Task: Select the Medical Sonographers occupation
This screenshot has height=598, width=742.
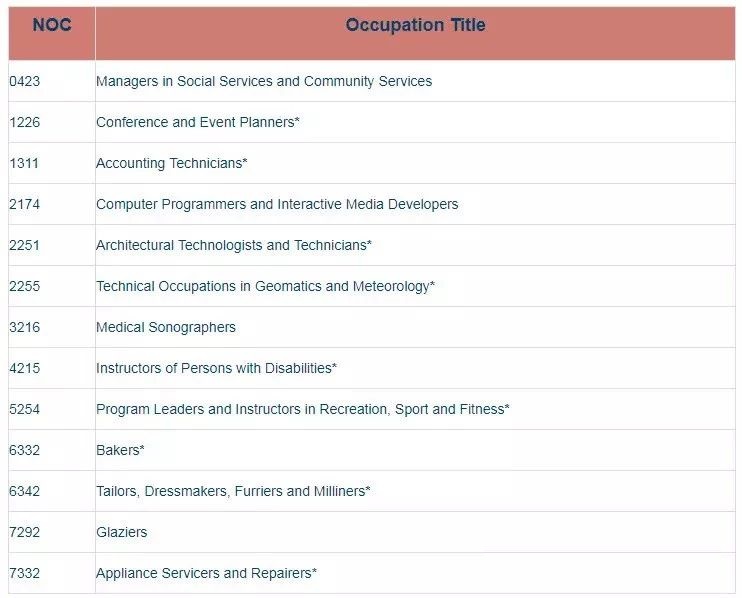Action: coord(166,327)
